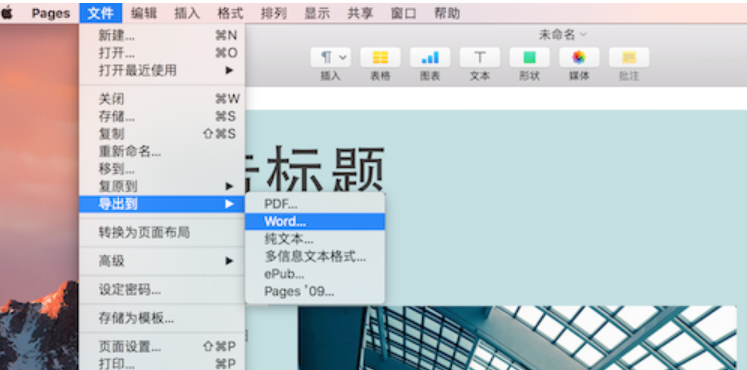The height and width of the screenshot is (370, 747).
Task: Open the 帮助 menu
Action: (447, 13)
